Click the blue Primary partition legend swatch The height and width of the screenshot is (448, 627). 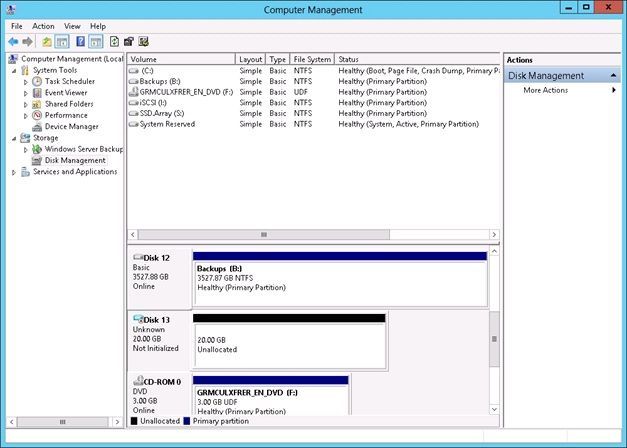point(186,421)
